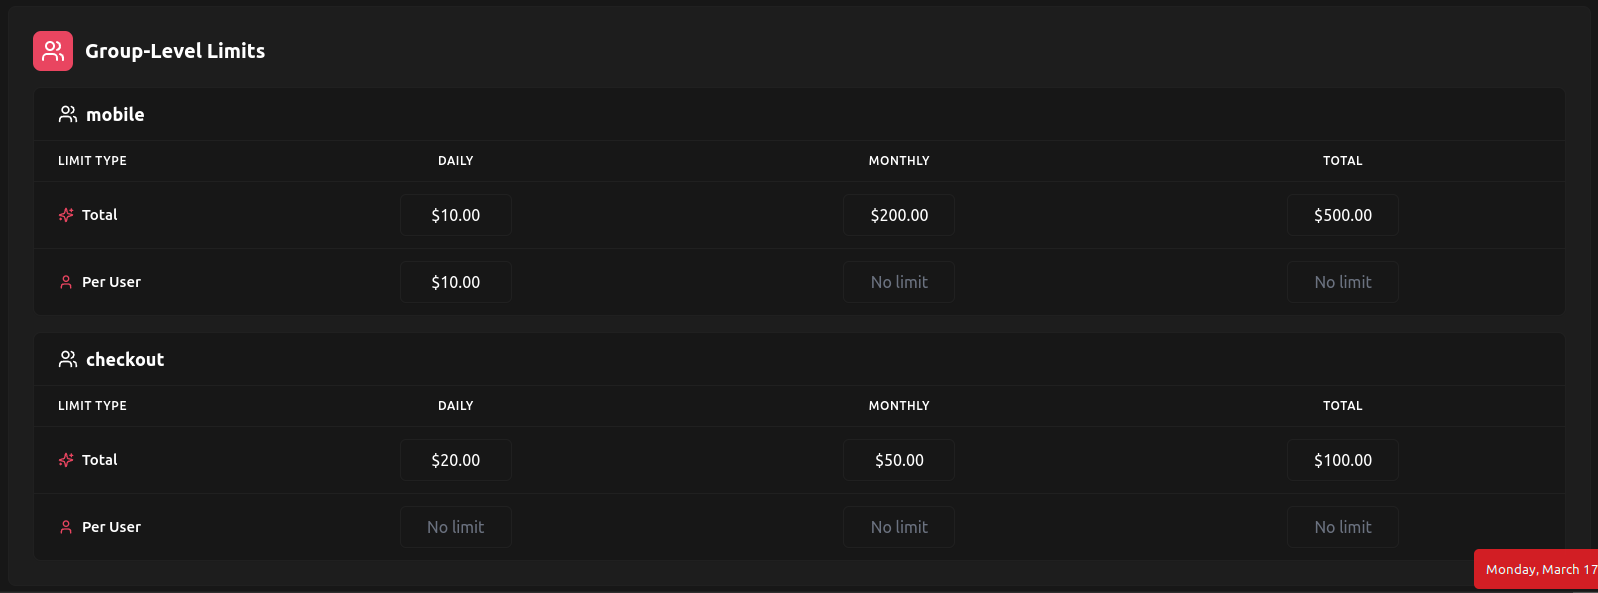
Task: Edit mobile Total monthly limit of $200.00
Action: 899,215
